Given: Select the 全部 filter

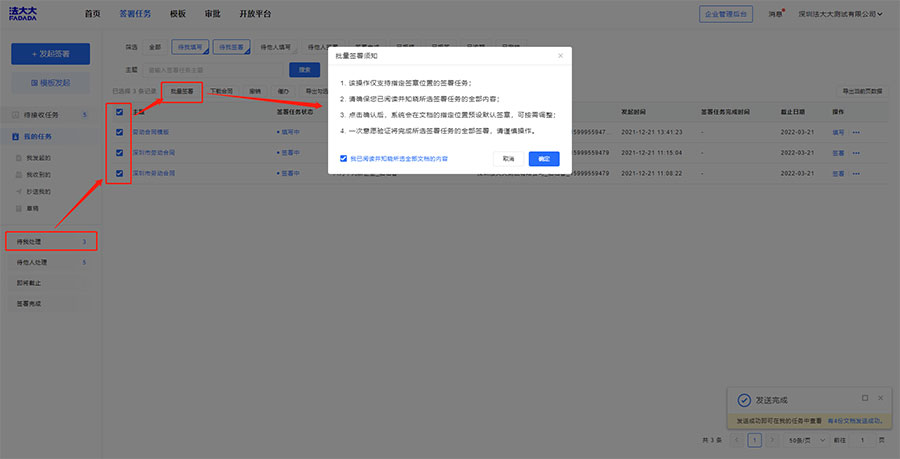Looking at the screenshot, I should click(155, 48).
